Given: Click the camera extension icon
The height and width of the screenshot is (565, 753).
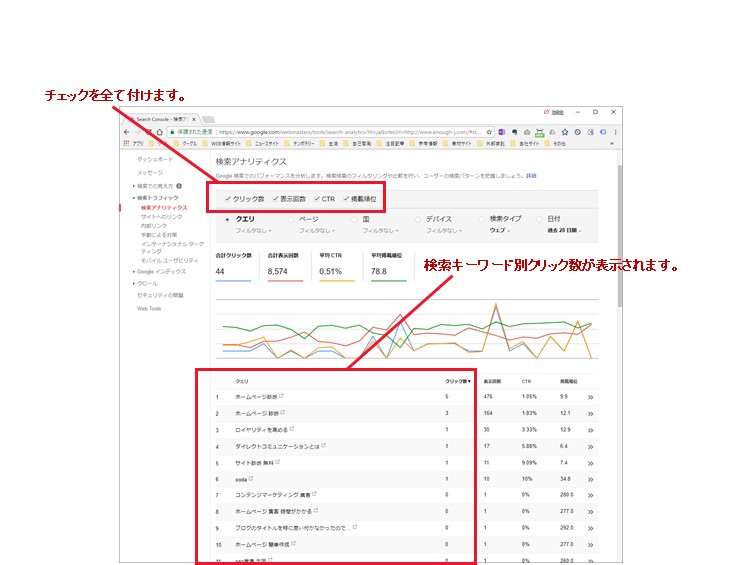Looking at the screenshot, I should pos(527,132).
